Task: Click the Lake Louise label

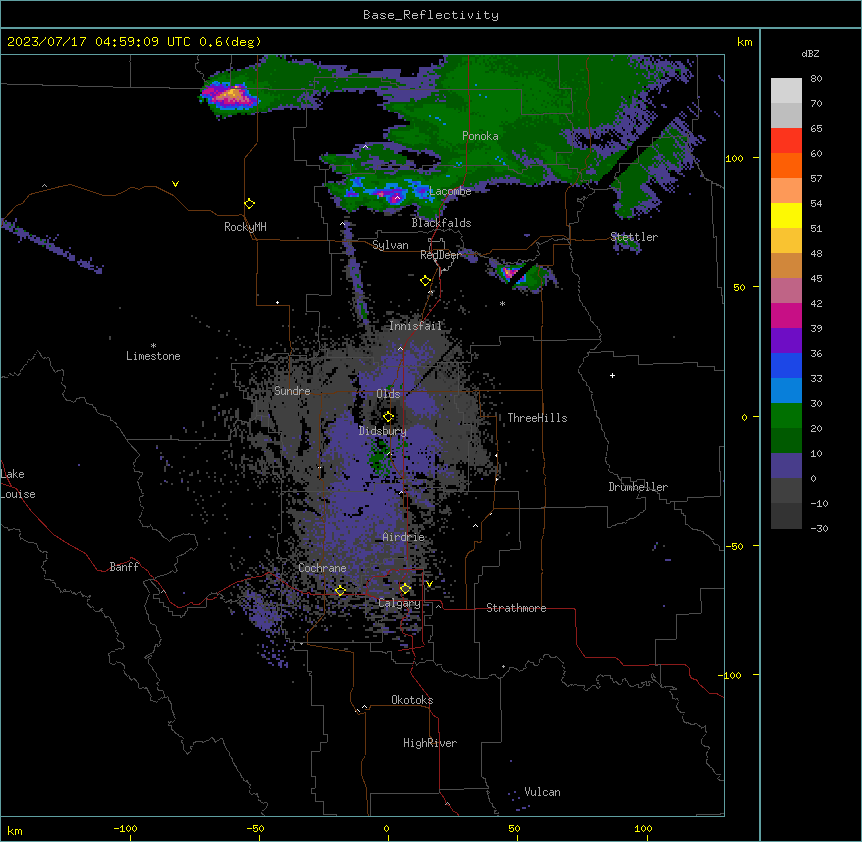Action: coord(18,484)
